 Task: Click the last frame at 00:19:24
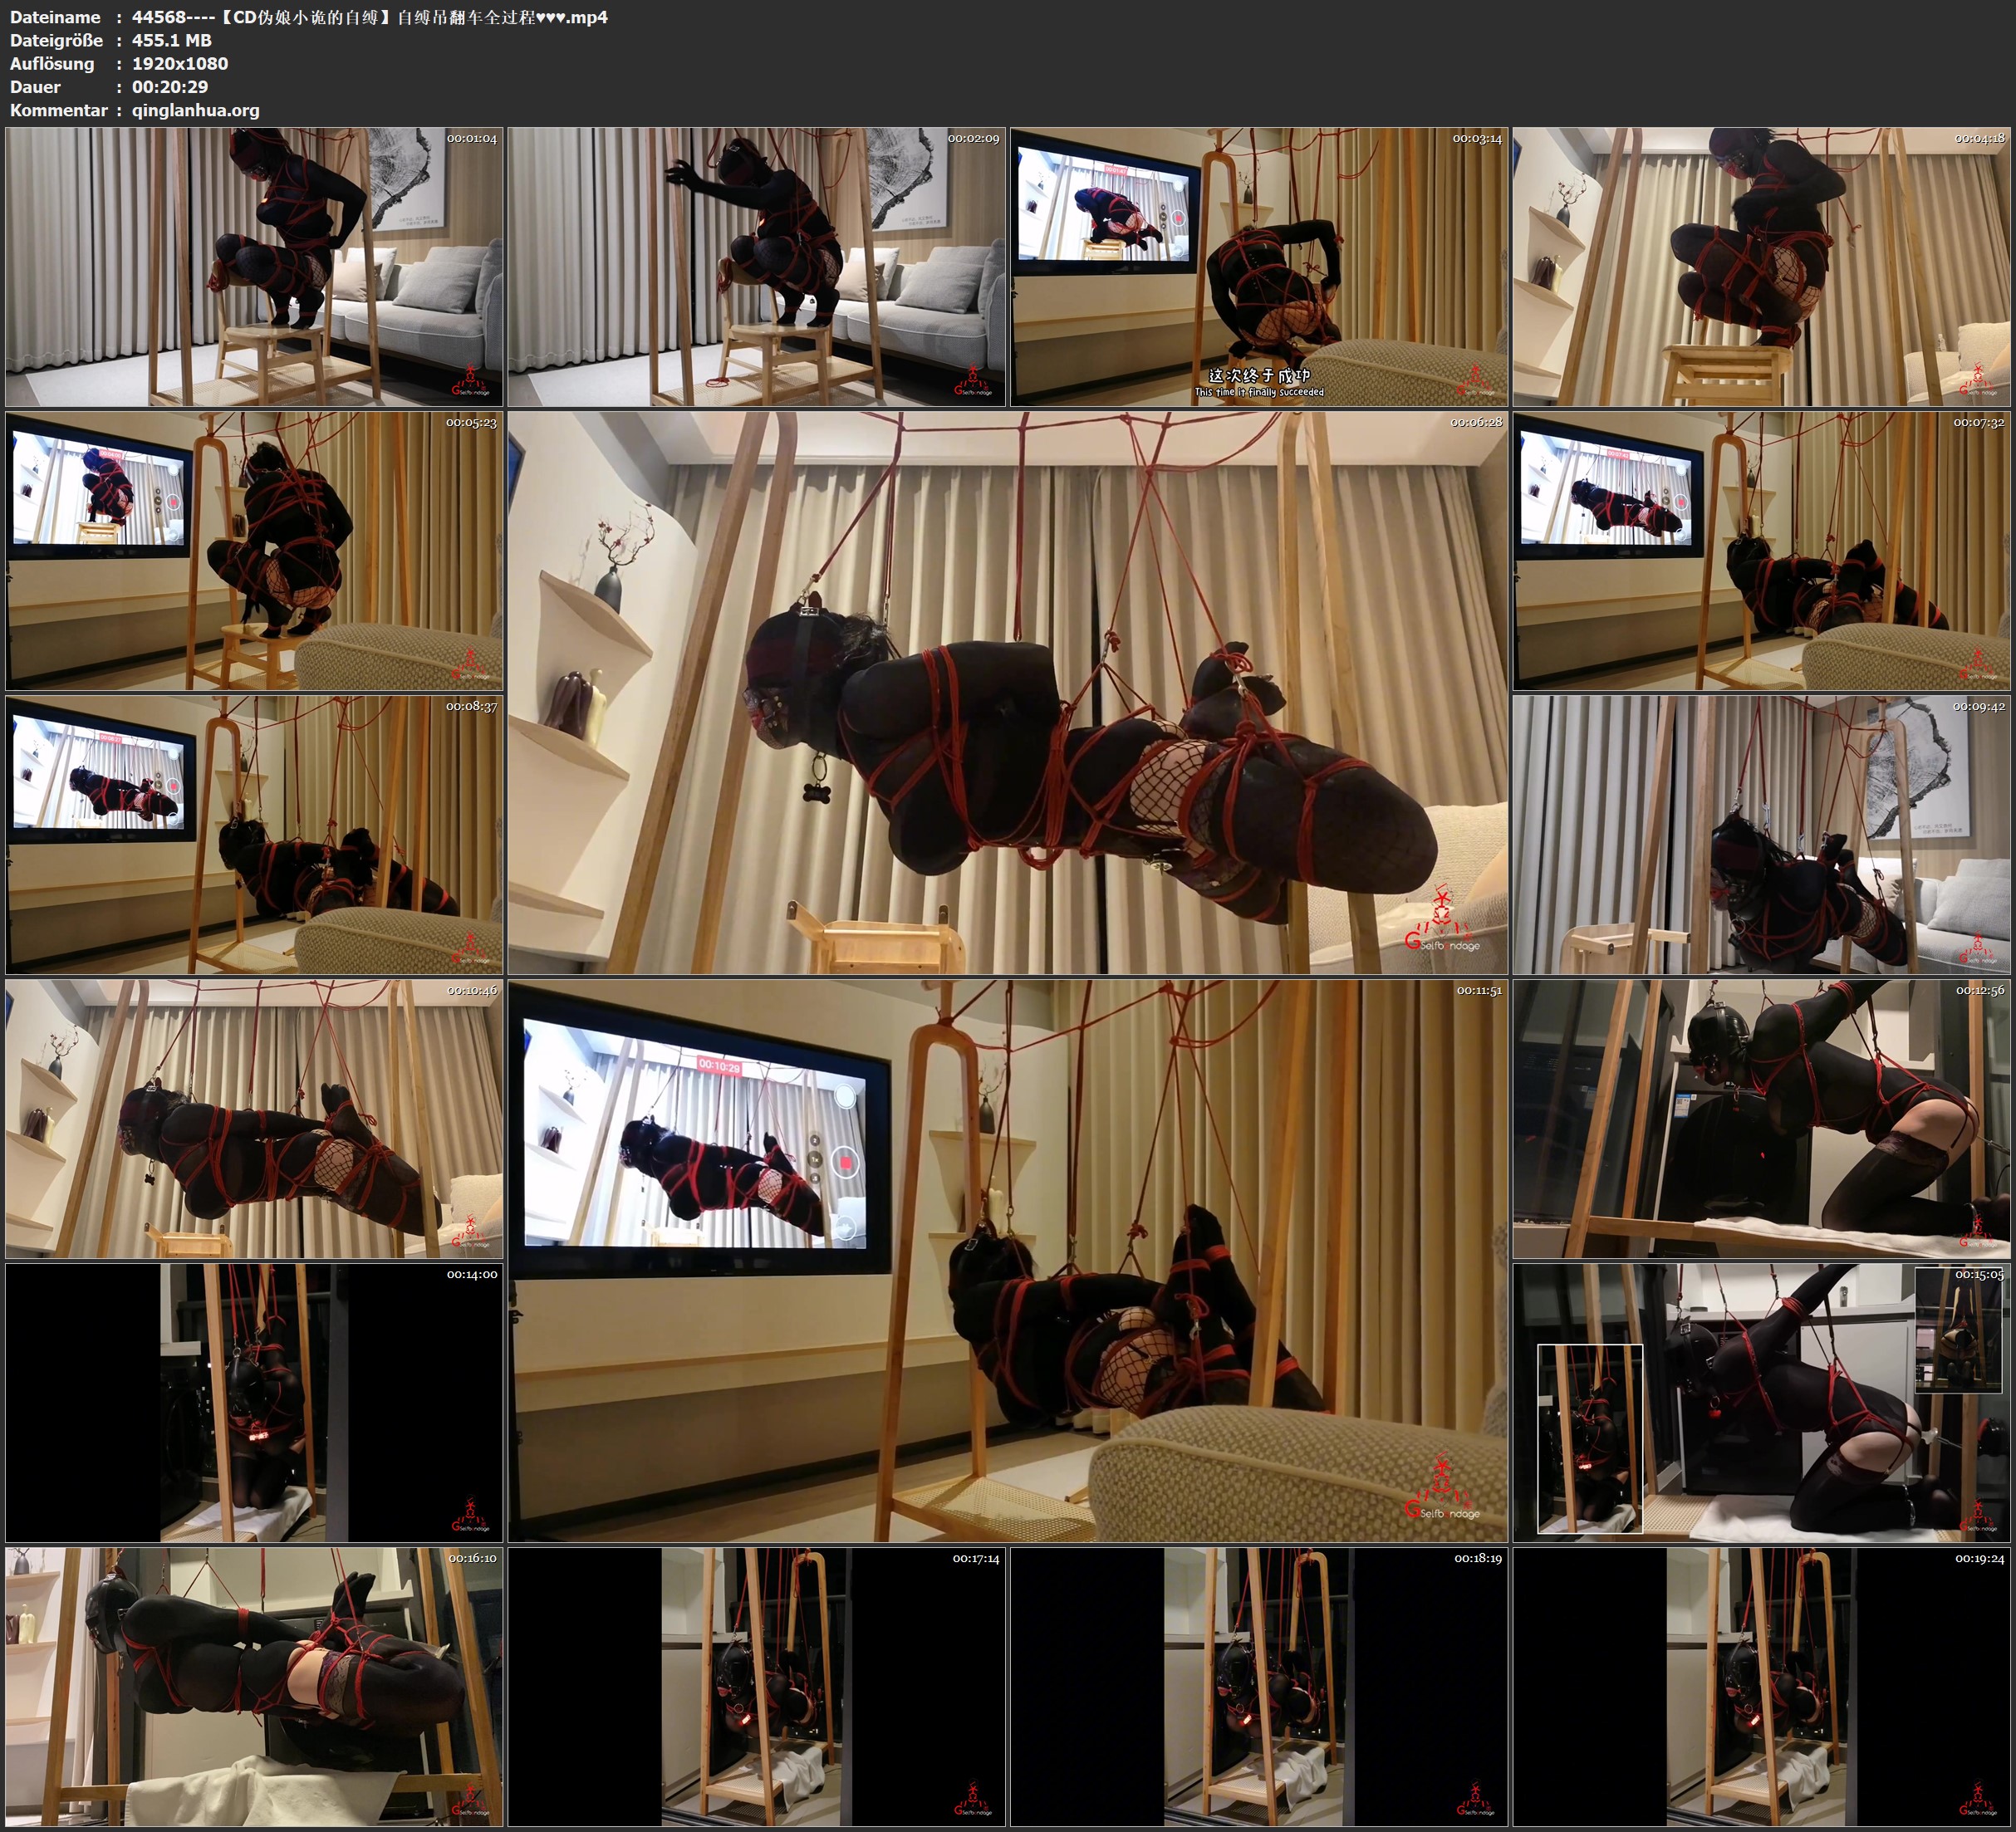[1761, 1686]
